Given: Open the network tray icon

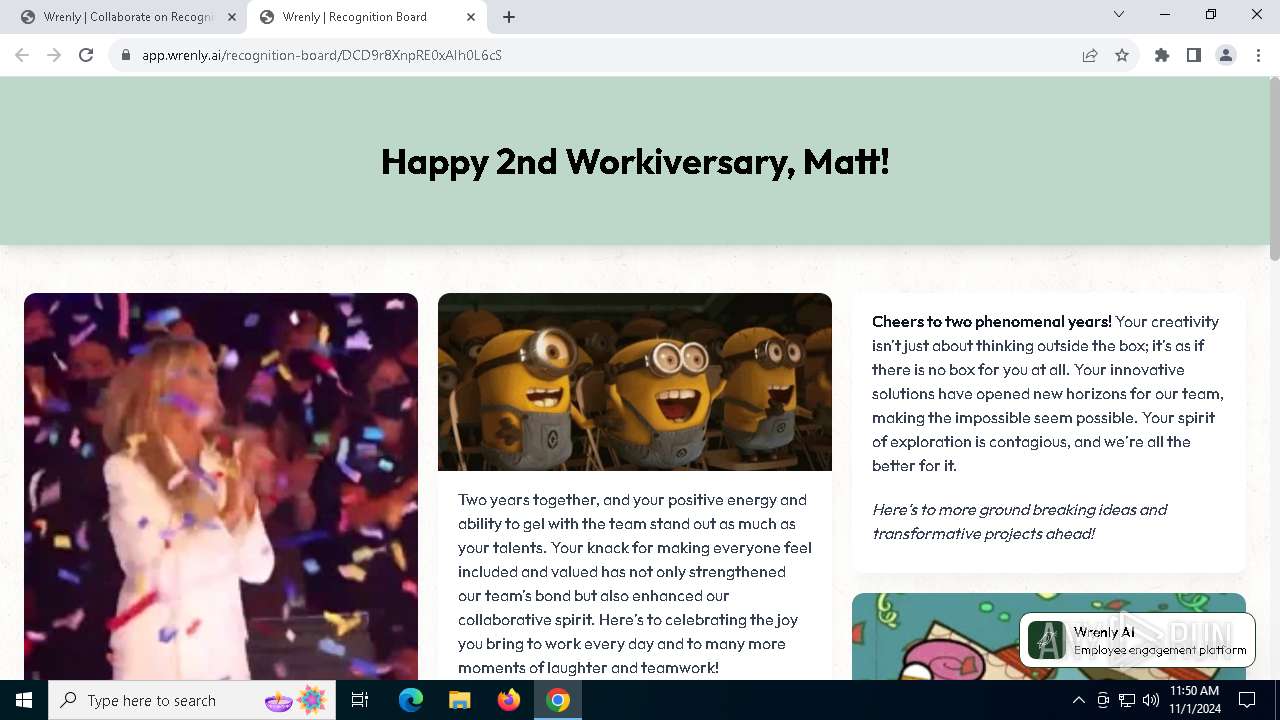Looking at the screenshot, I should click(1127, 700).
